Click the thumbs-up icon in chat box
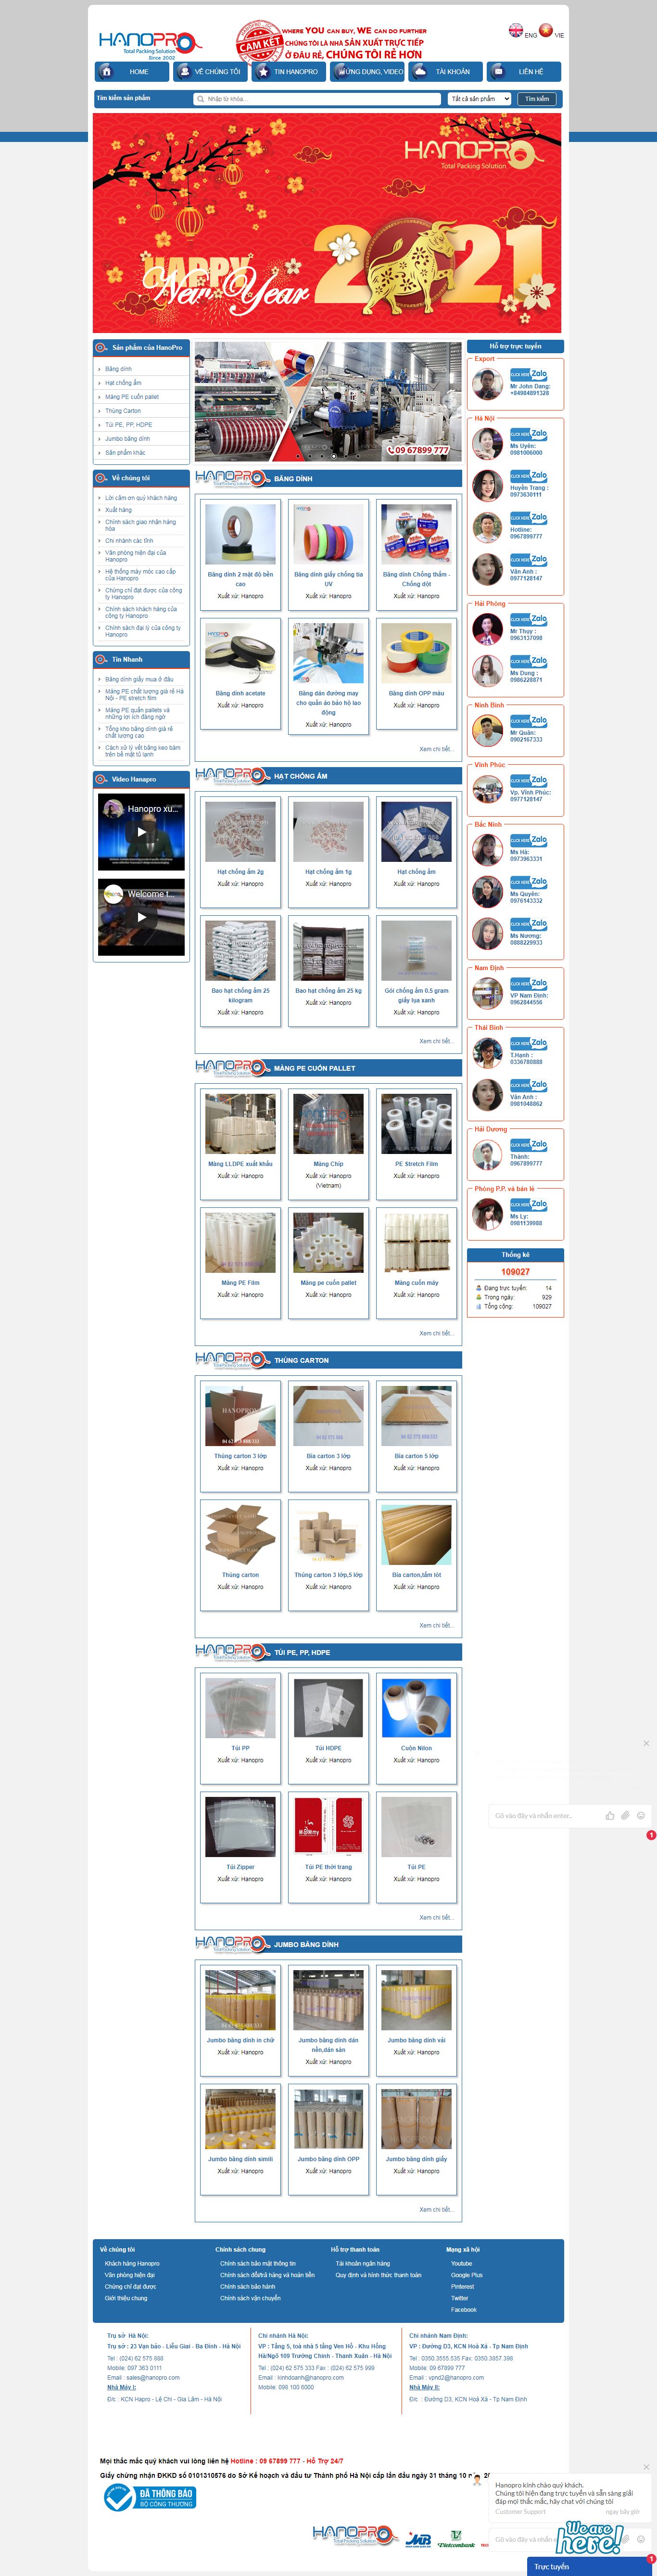The width and height of the screenshot is (657, 2576). pos(610,1815)
